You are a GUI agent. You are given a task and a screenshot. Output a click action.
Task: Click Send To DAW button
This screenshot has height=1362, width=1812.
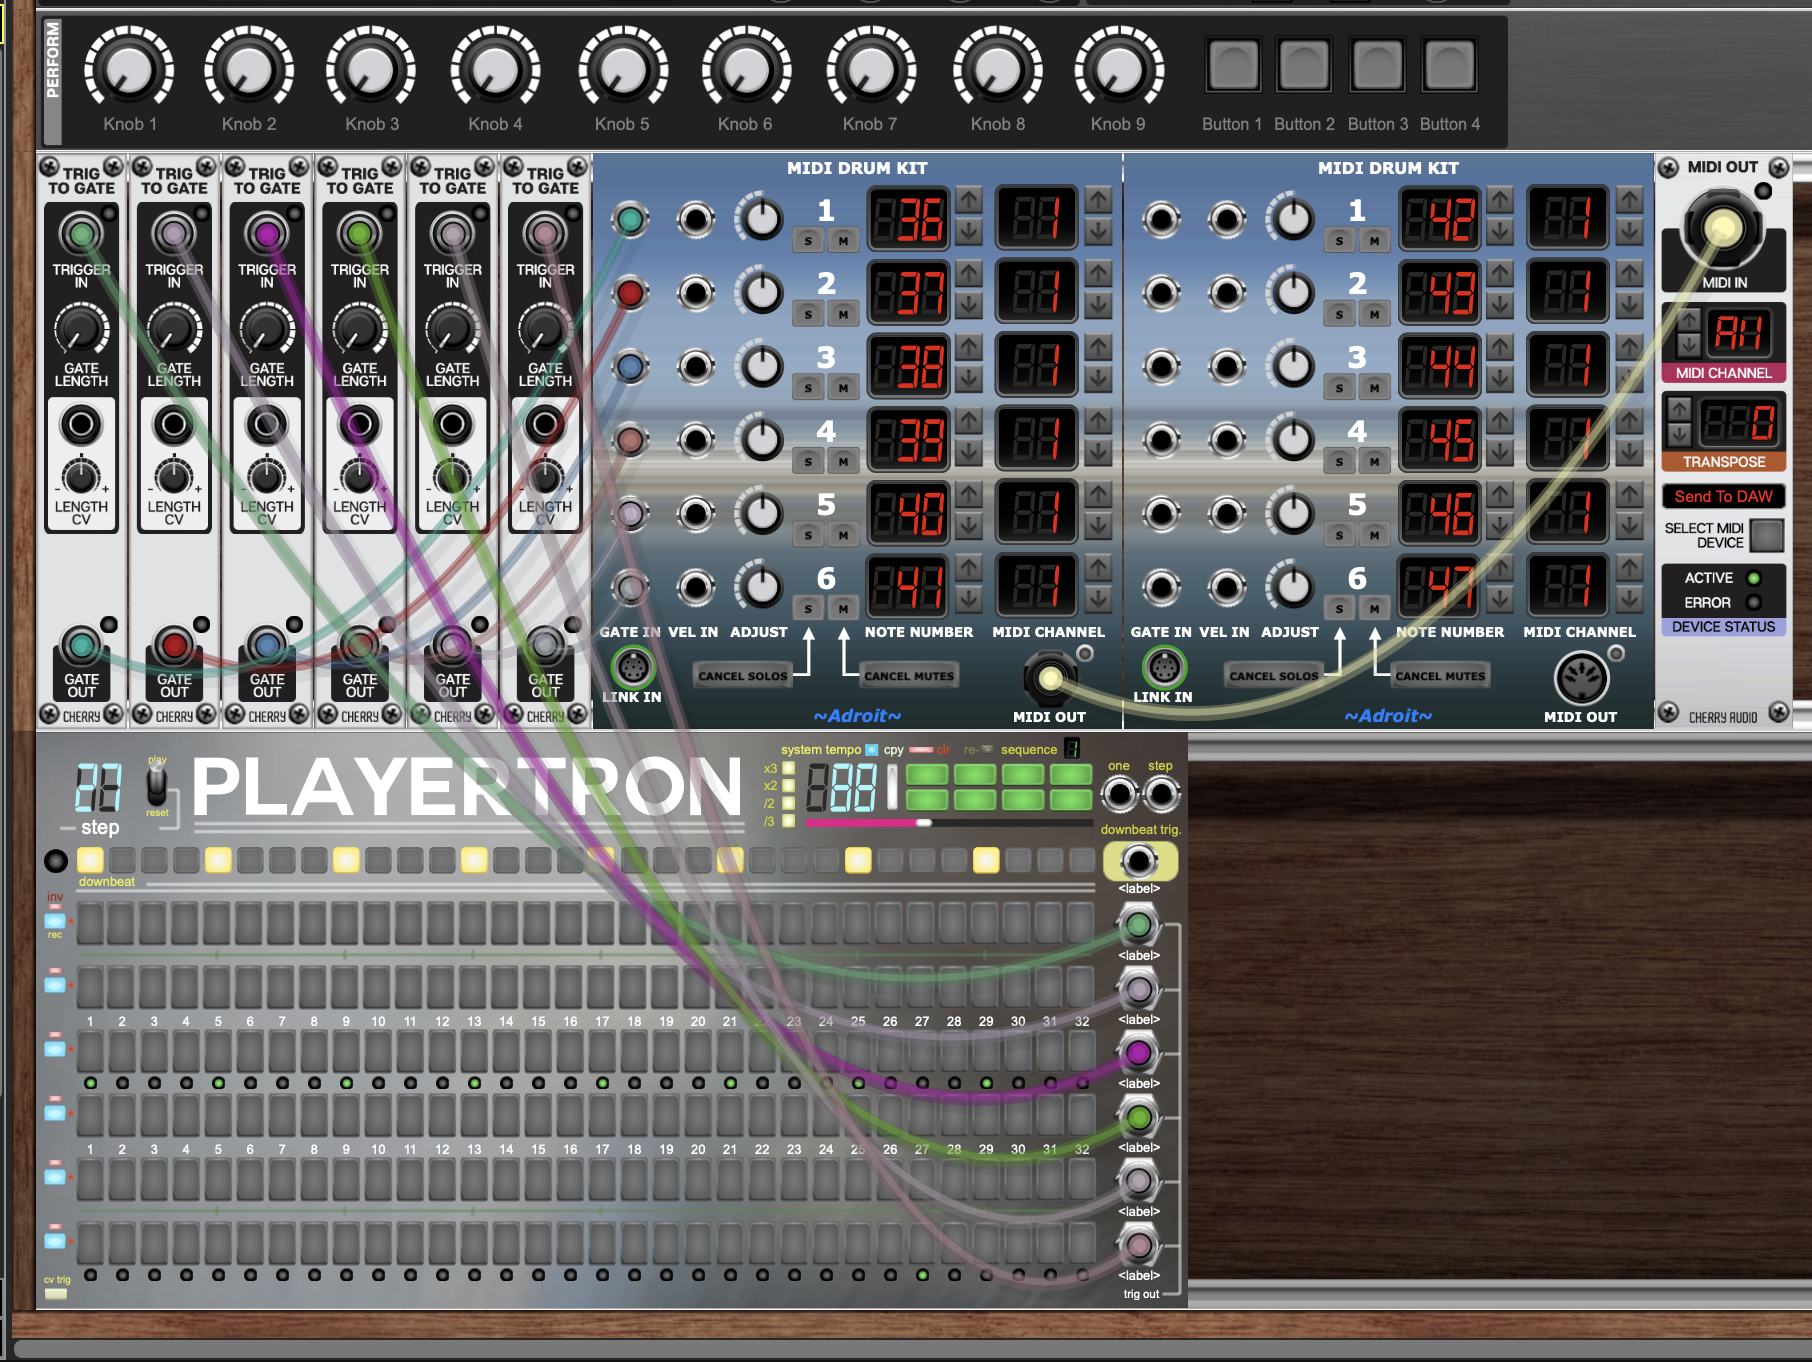[x=1723, y=496]
